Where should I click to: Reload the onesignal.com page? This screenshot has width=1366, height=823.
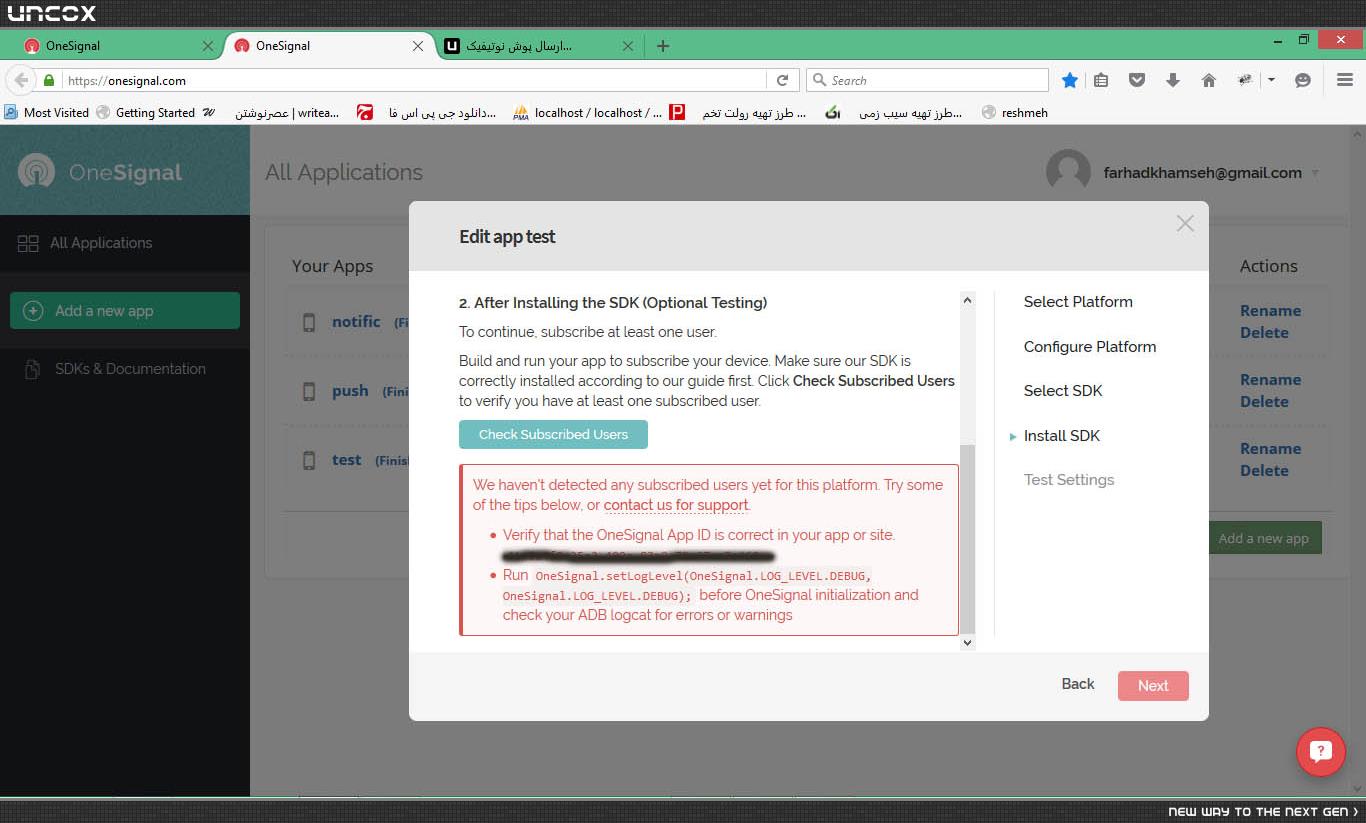click(x=783, y=80)
